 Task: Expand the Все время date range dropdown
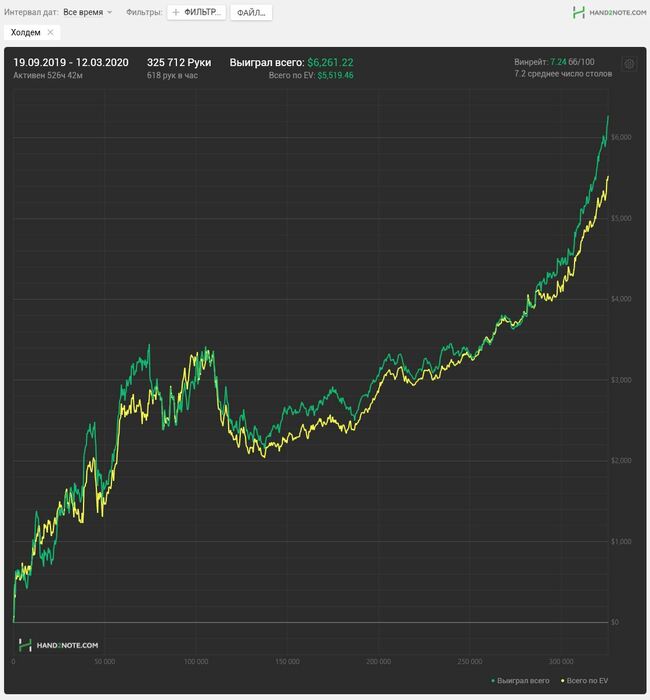tap(88, 12)
